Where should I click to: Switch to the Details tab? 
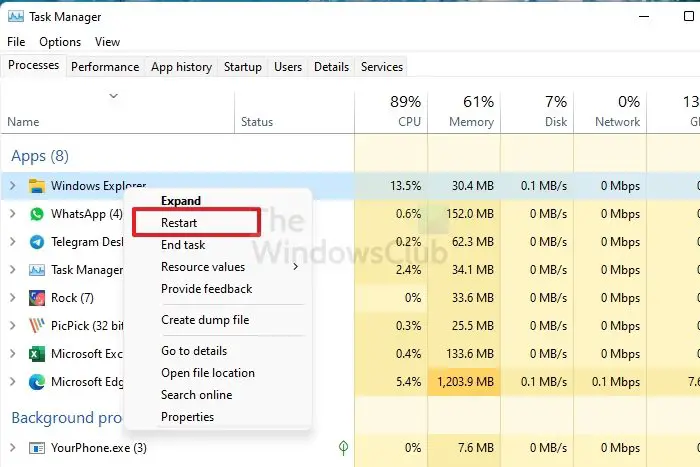[x=331, y=67]
